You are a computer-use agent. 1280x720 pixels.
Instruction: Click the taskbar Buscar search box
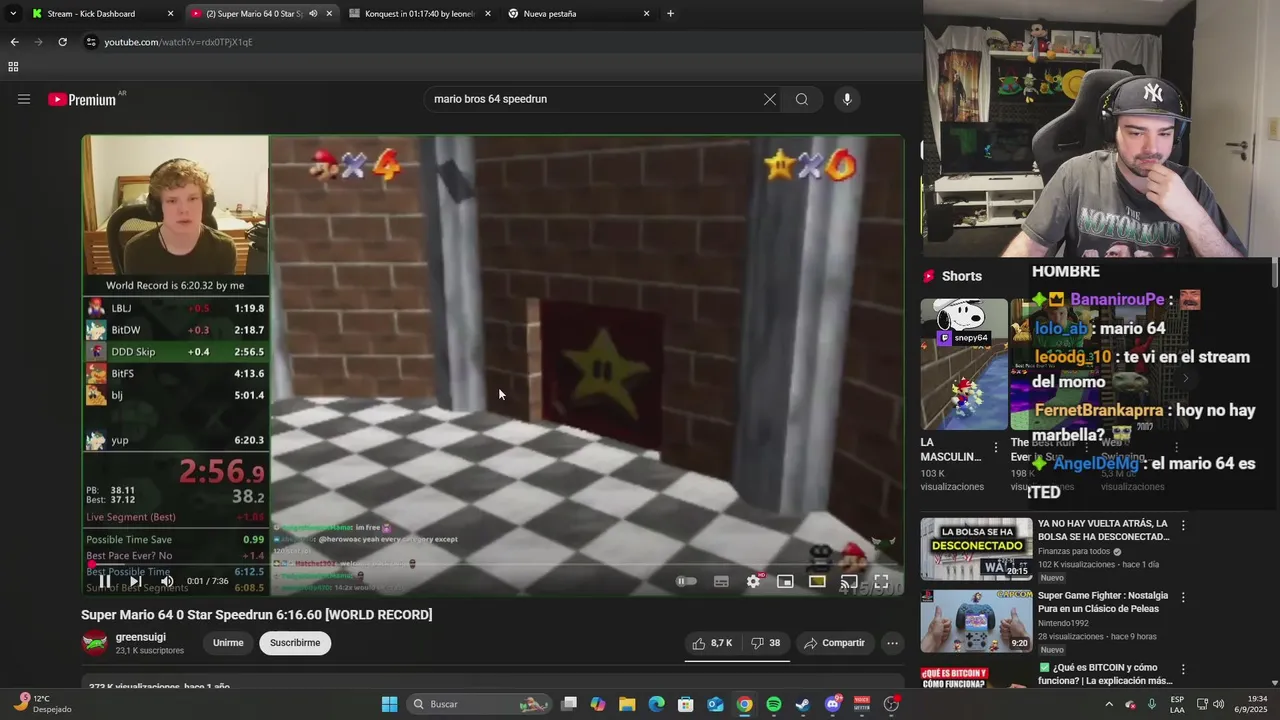click(x=480, y=704)
